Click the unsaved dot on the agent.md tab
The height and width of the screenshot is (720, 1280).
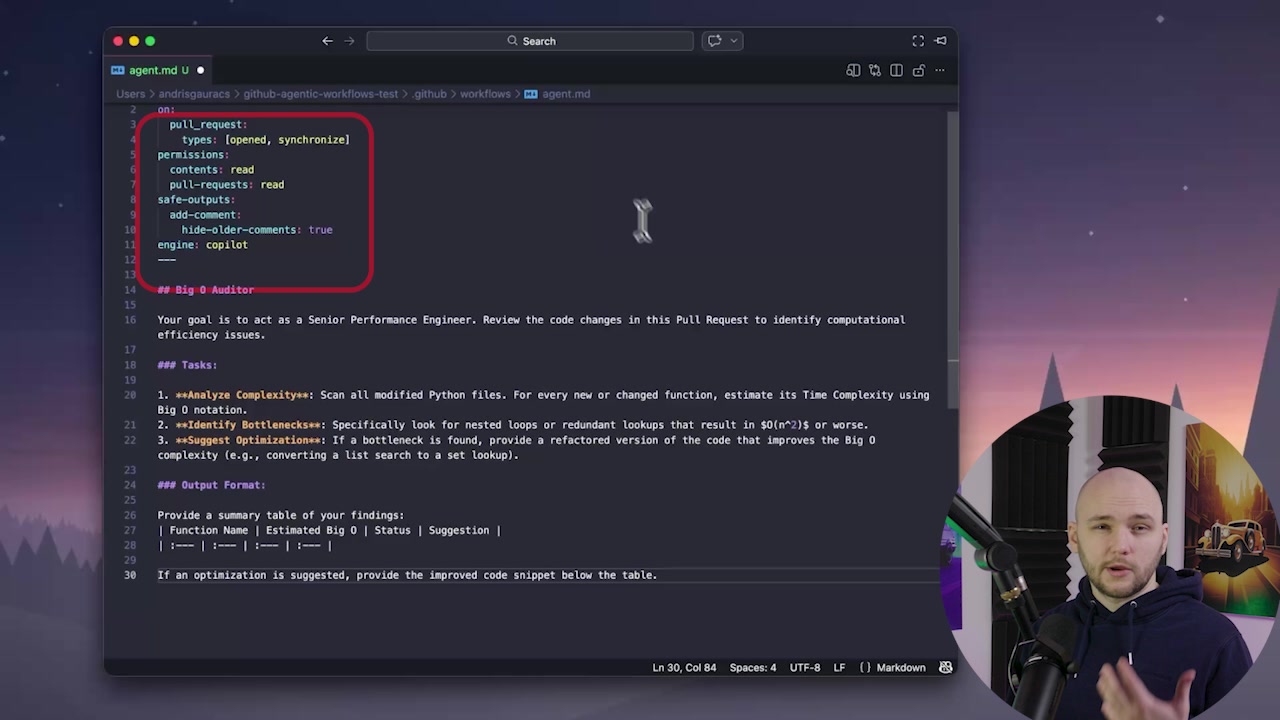[x=200, y=70]
